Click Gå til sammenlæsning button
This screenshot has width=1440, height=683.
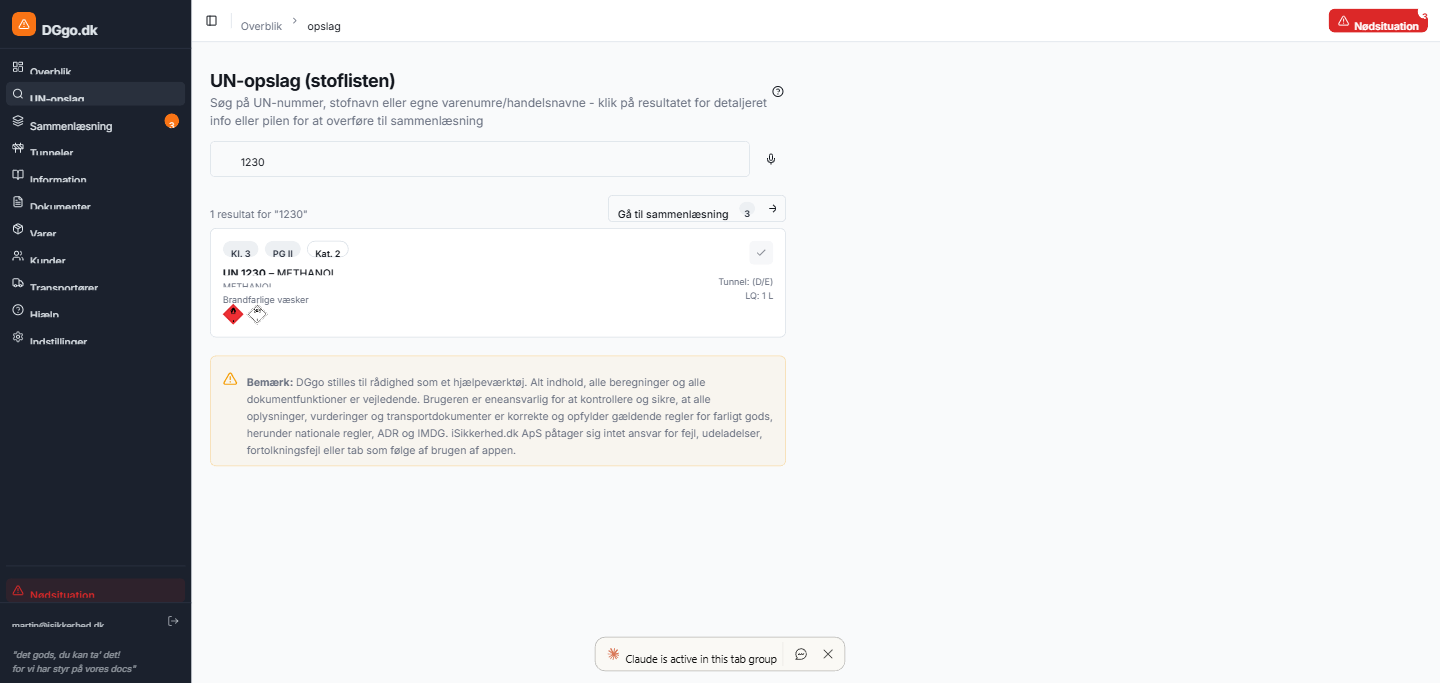click(x=696, y=209)
